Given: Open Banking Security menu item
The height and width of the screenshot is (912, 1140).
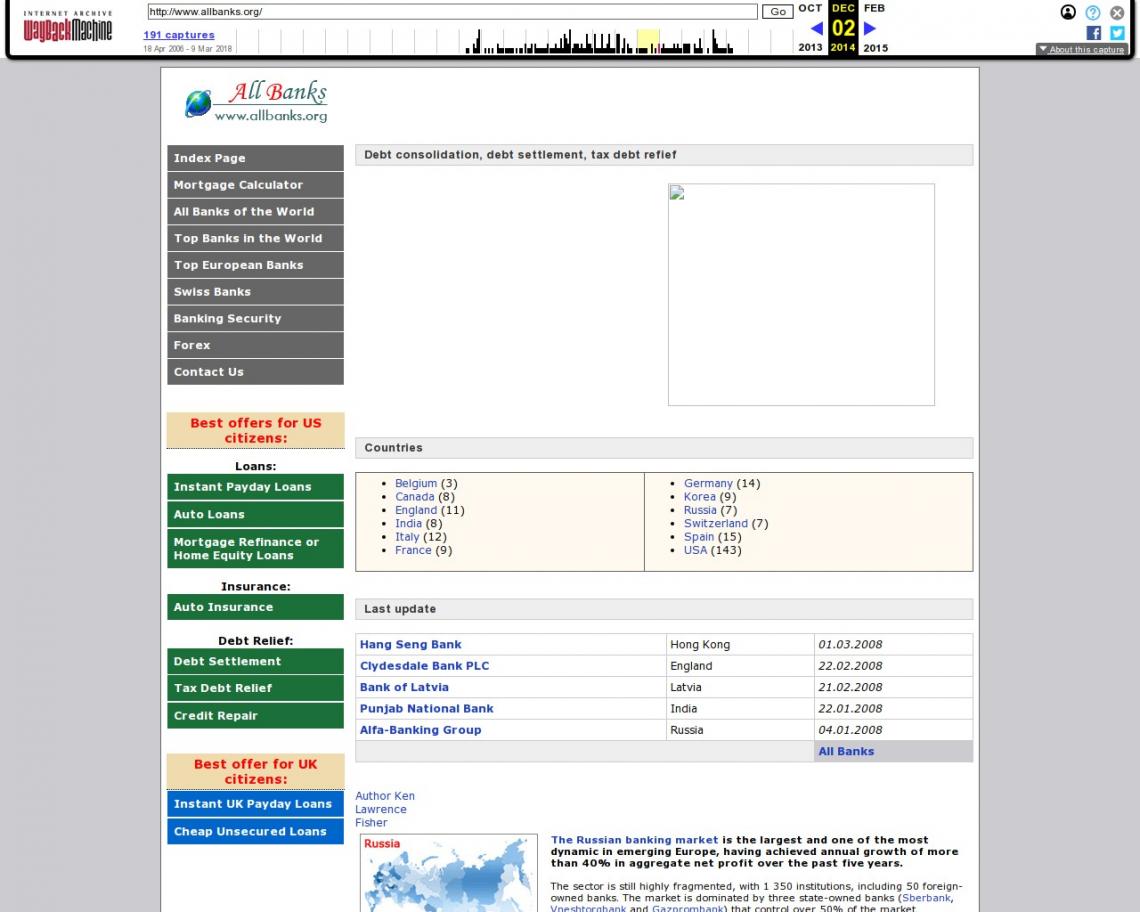Looking at the screenshot, I should (x=255, y=319).
